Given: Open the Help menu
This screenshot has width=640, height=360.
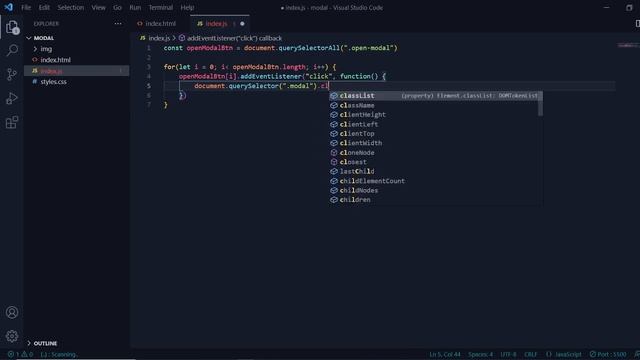Looking at the screenshot, I should coord(187,7).
